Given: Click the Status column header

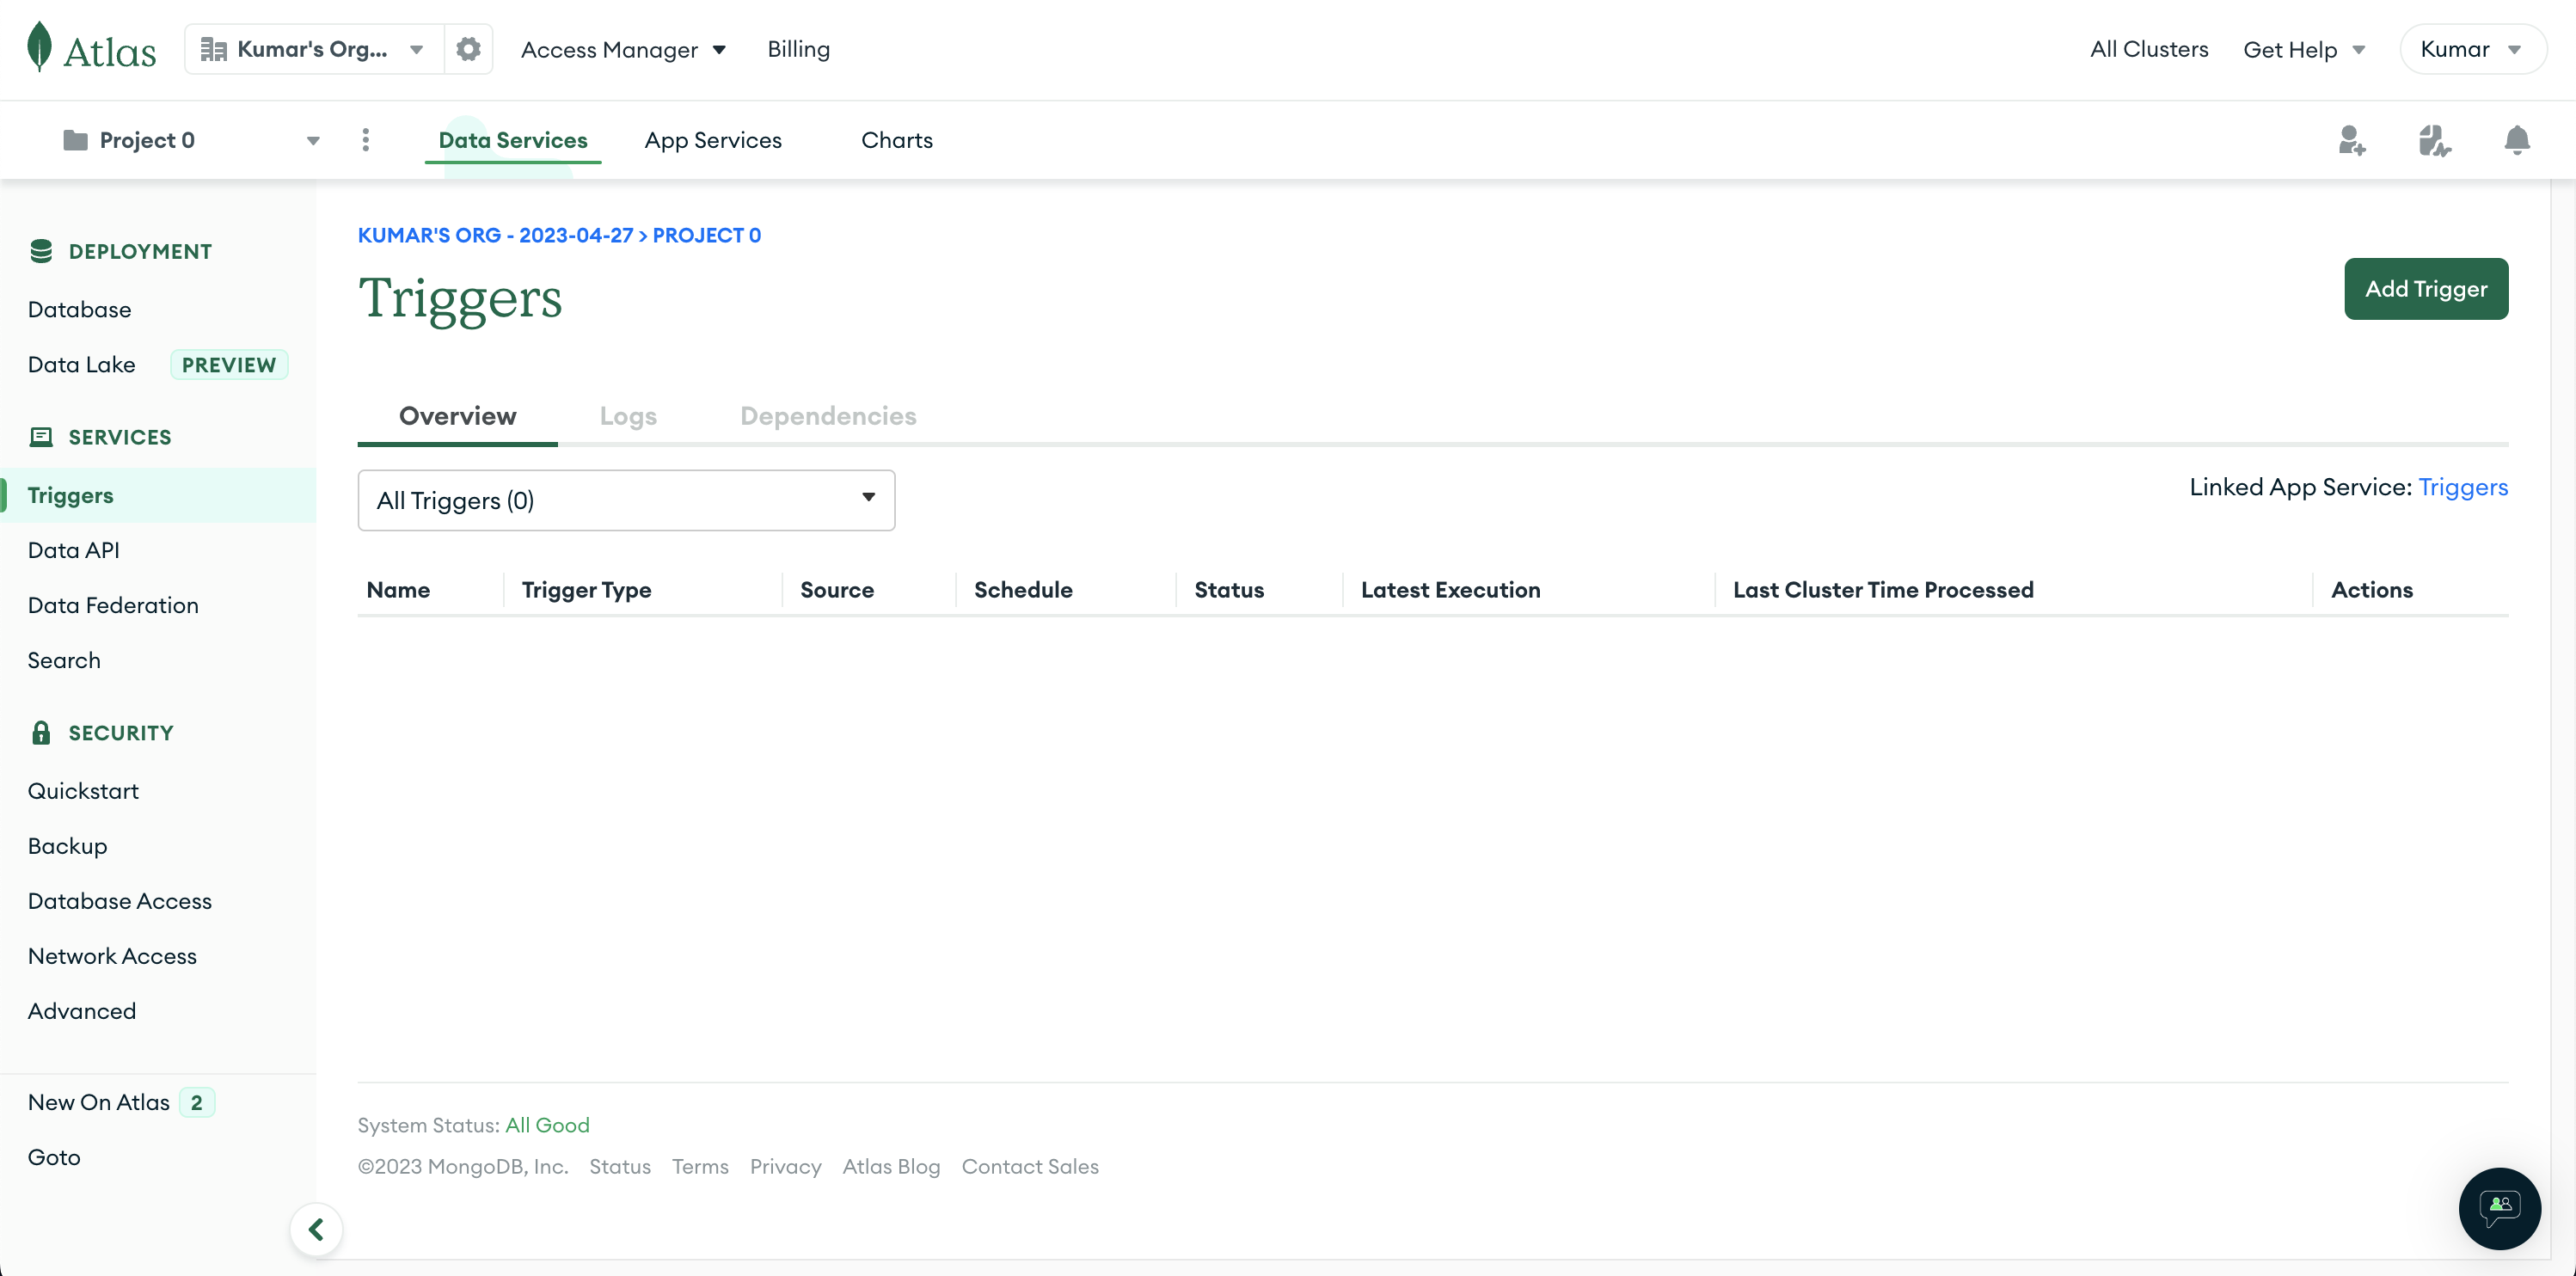Looking at the screenshot, I should (x=1229, y=590).
